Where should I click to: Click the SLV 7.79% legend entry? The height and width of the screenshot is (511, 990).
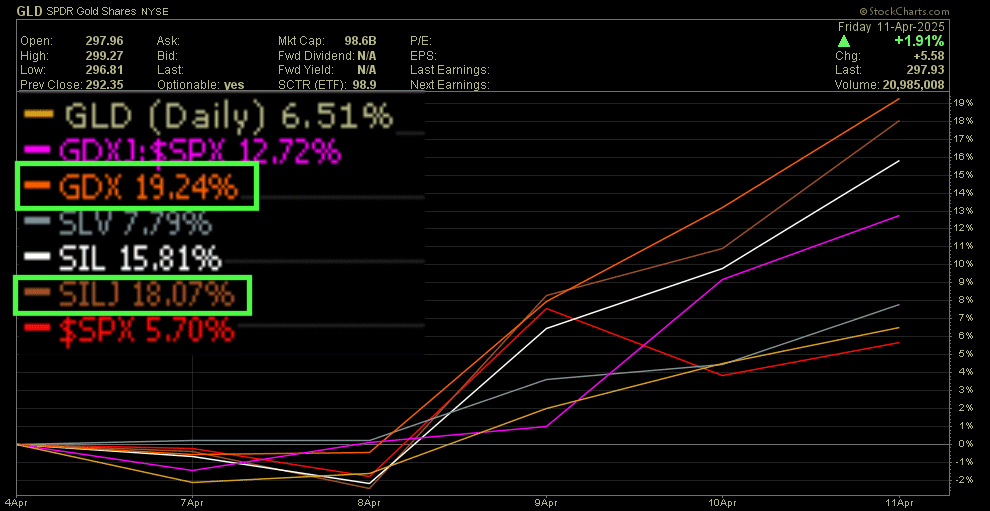[117, 223]
